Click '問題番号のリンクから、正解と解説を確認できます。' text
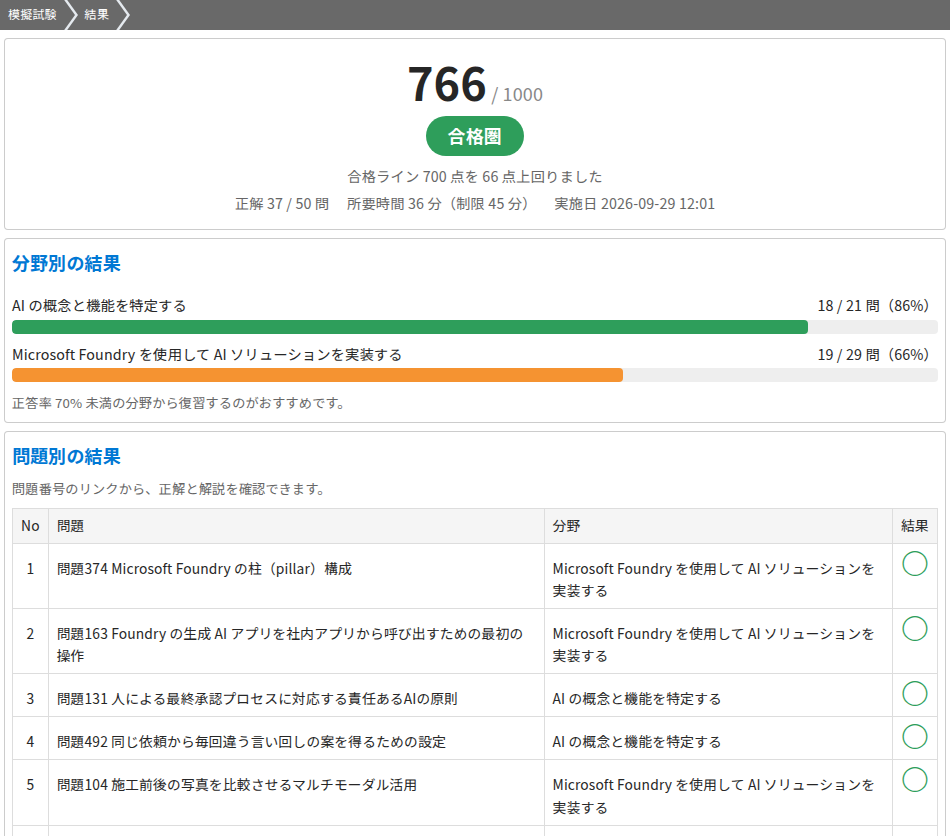950x836 pixels. pyautogui.click(x=170, y=489)
